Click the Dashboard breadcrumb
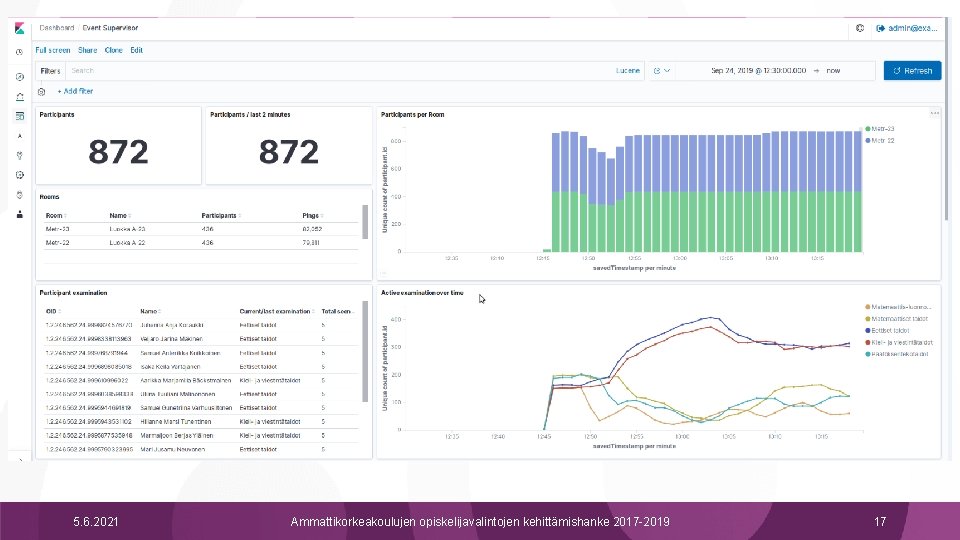960x540 pixels. (x=56, y=28)
